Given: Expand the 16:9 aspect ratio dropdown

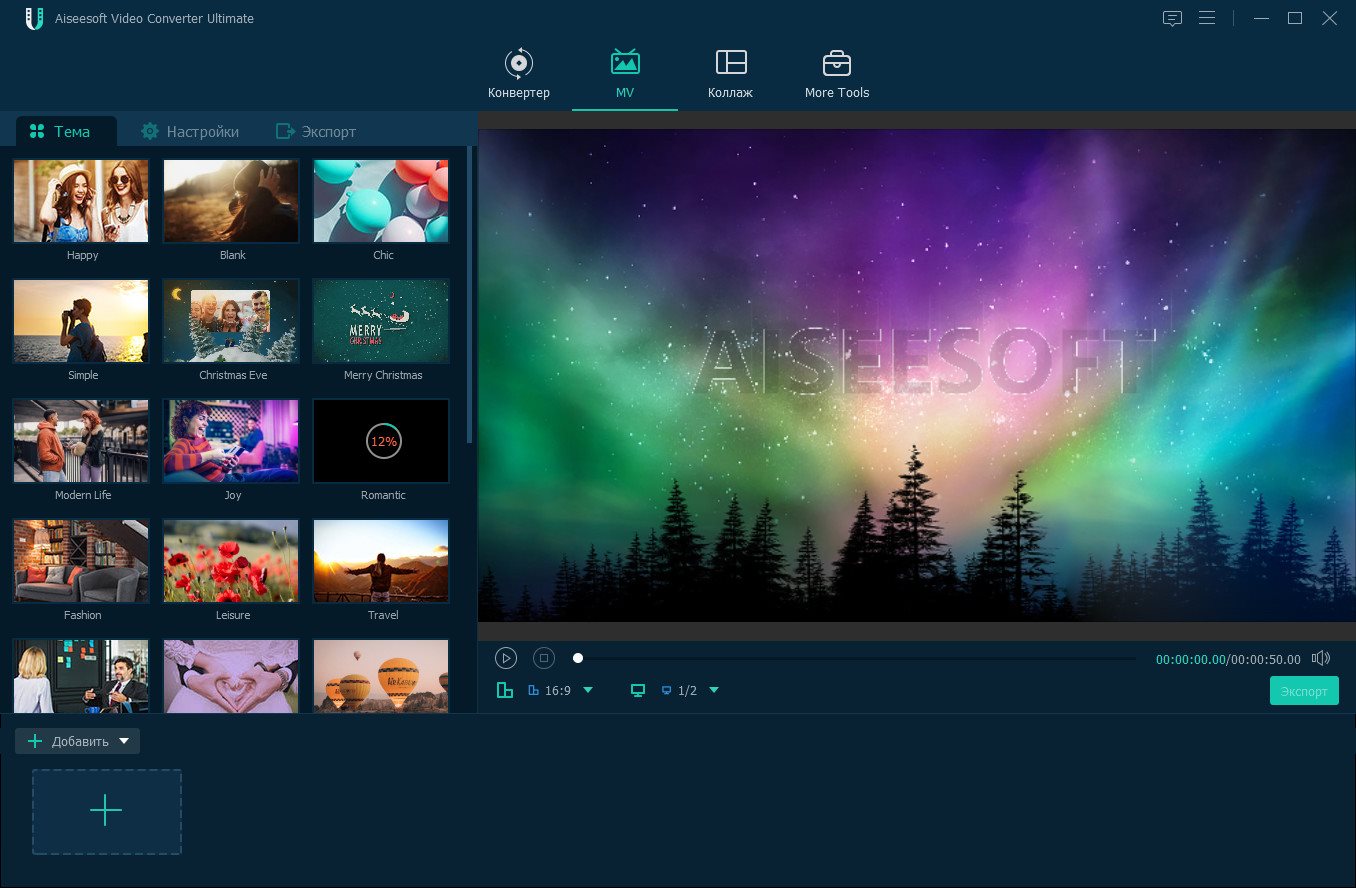Looking at the screenshot, I should (x=588, y=690).
